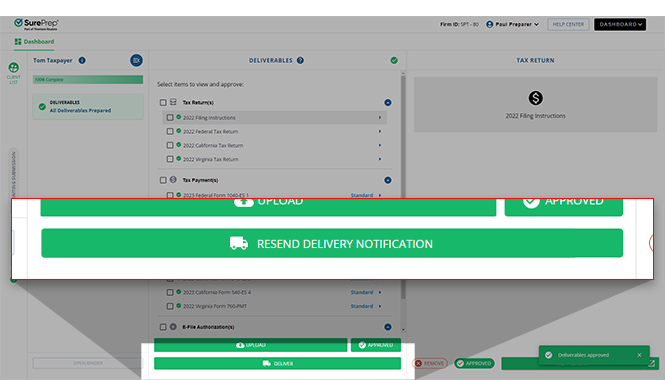The height and width of the screenshot is (380, 665).
Task: Click the small UPLOAD button above Deliver
Action: point(251,345)
